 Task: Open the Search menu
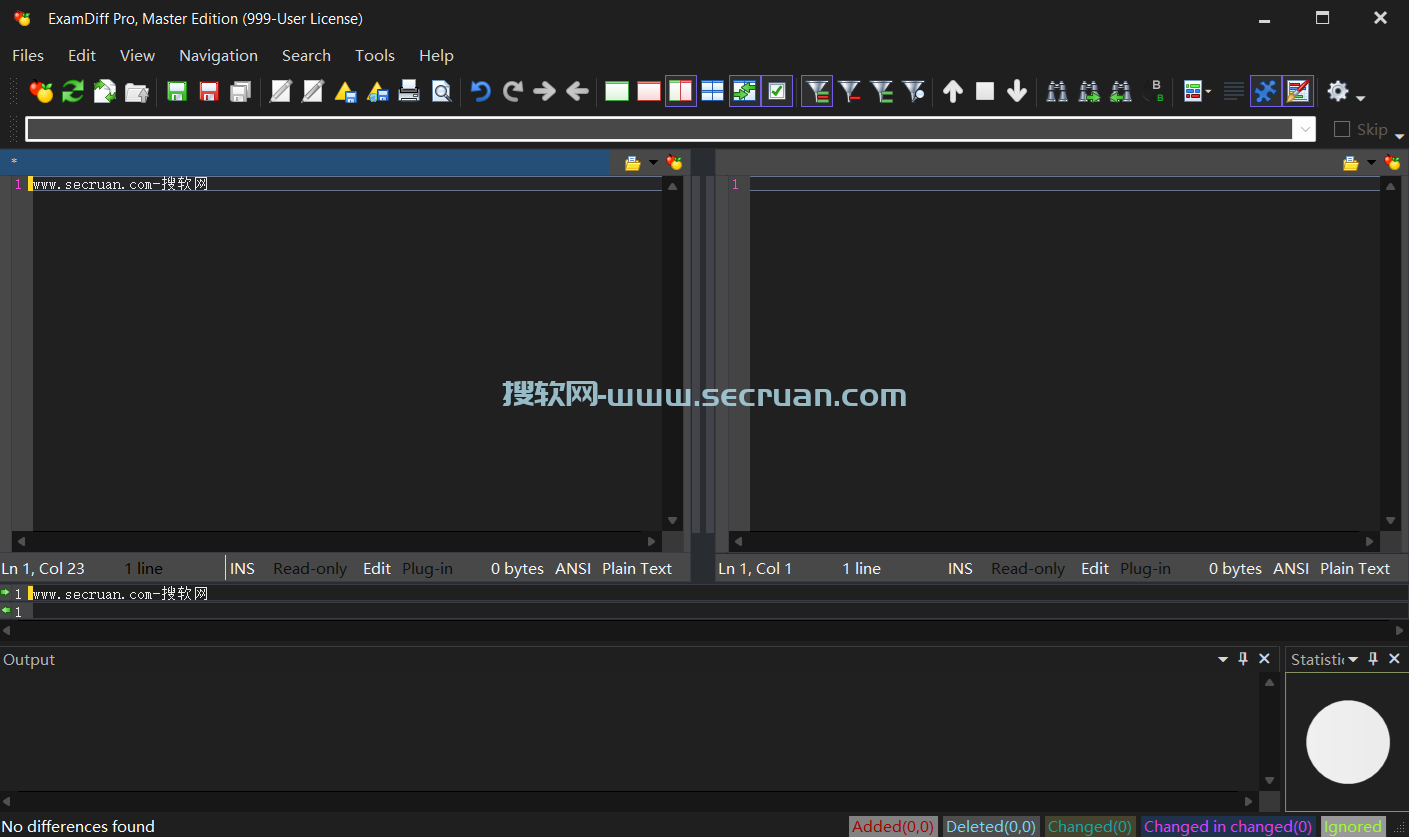click(x=306, y=55)
